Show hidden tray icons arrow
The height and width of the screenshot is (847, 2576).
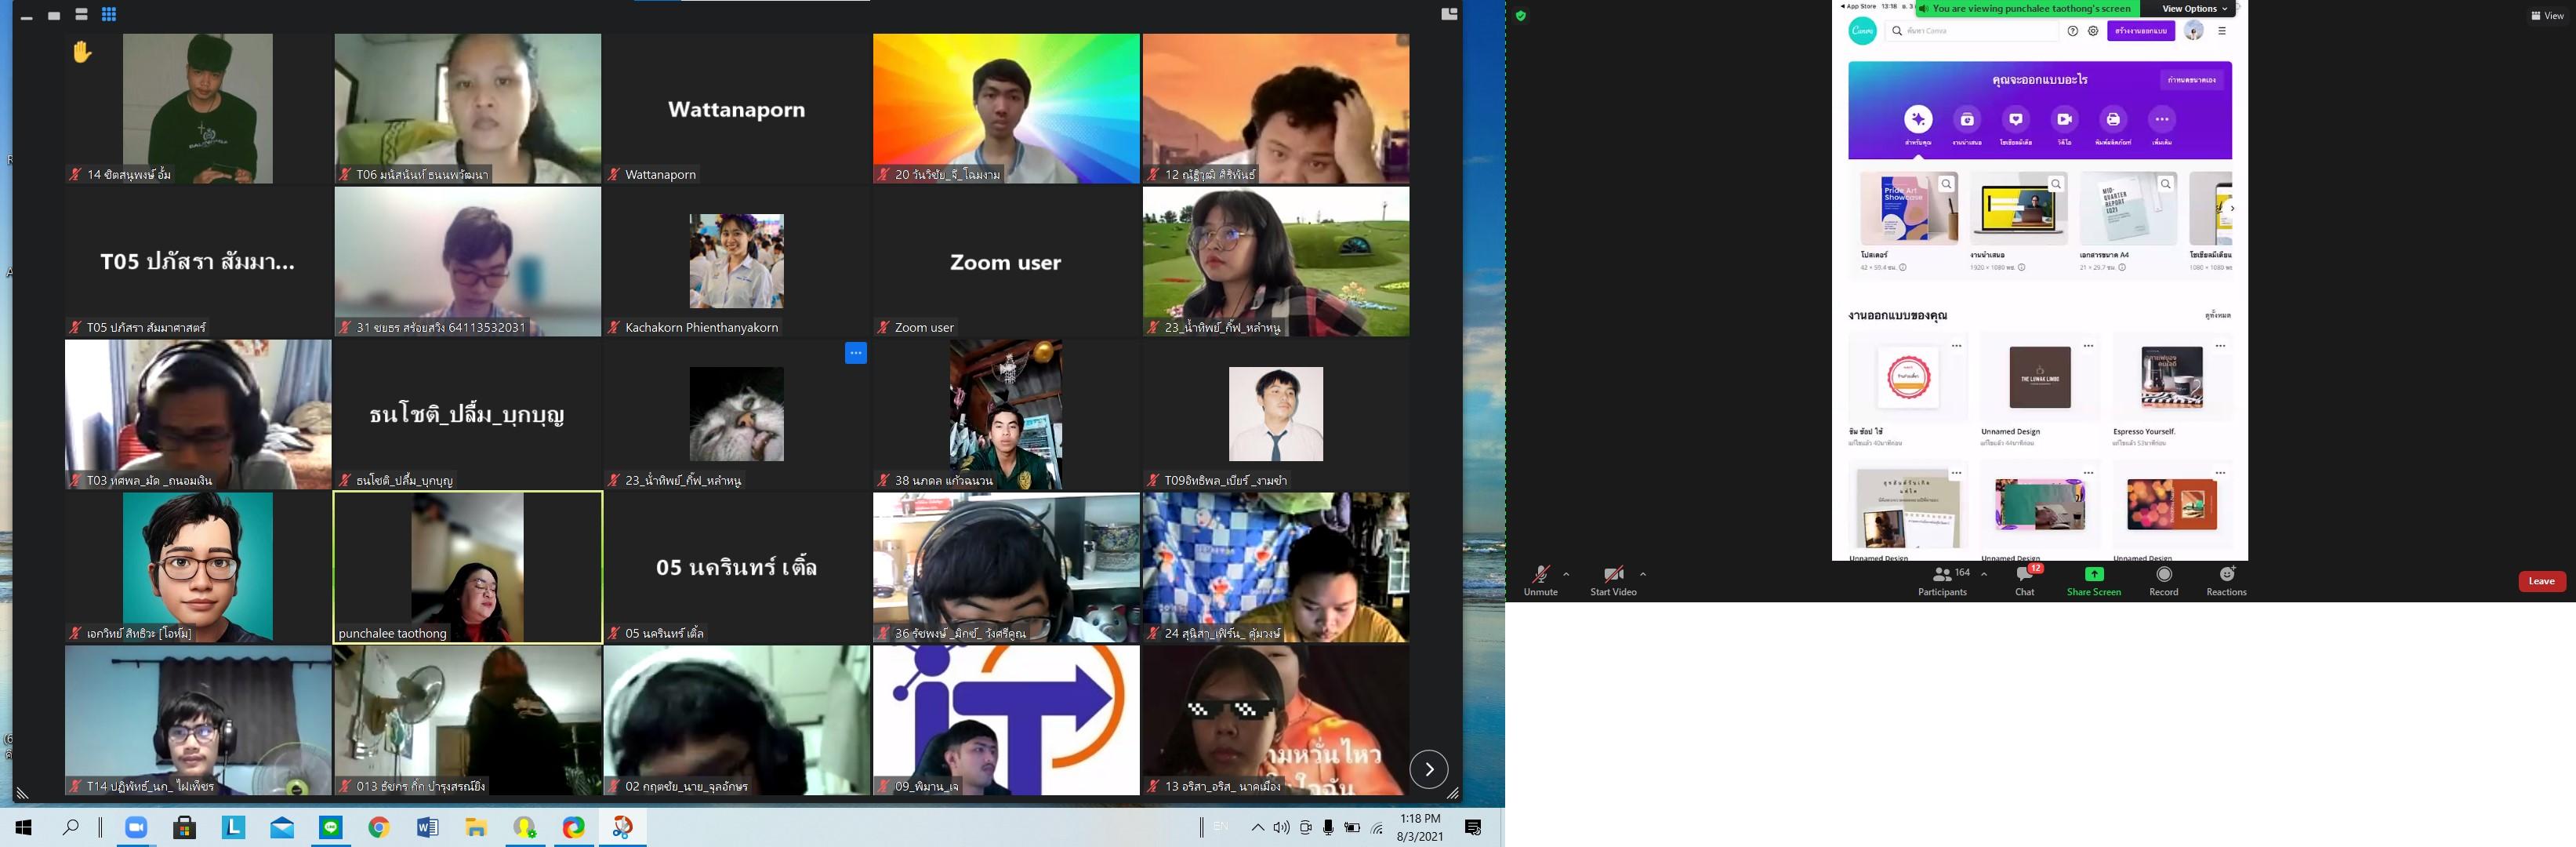coord(1257,828)
